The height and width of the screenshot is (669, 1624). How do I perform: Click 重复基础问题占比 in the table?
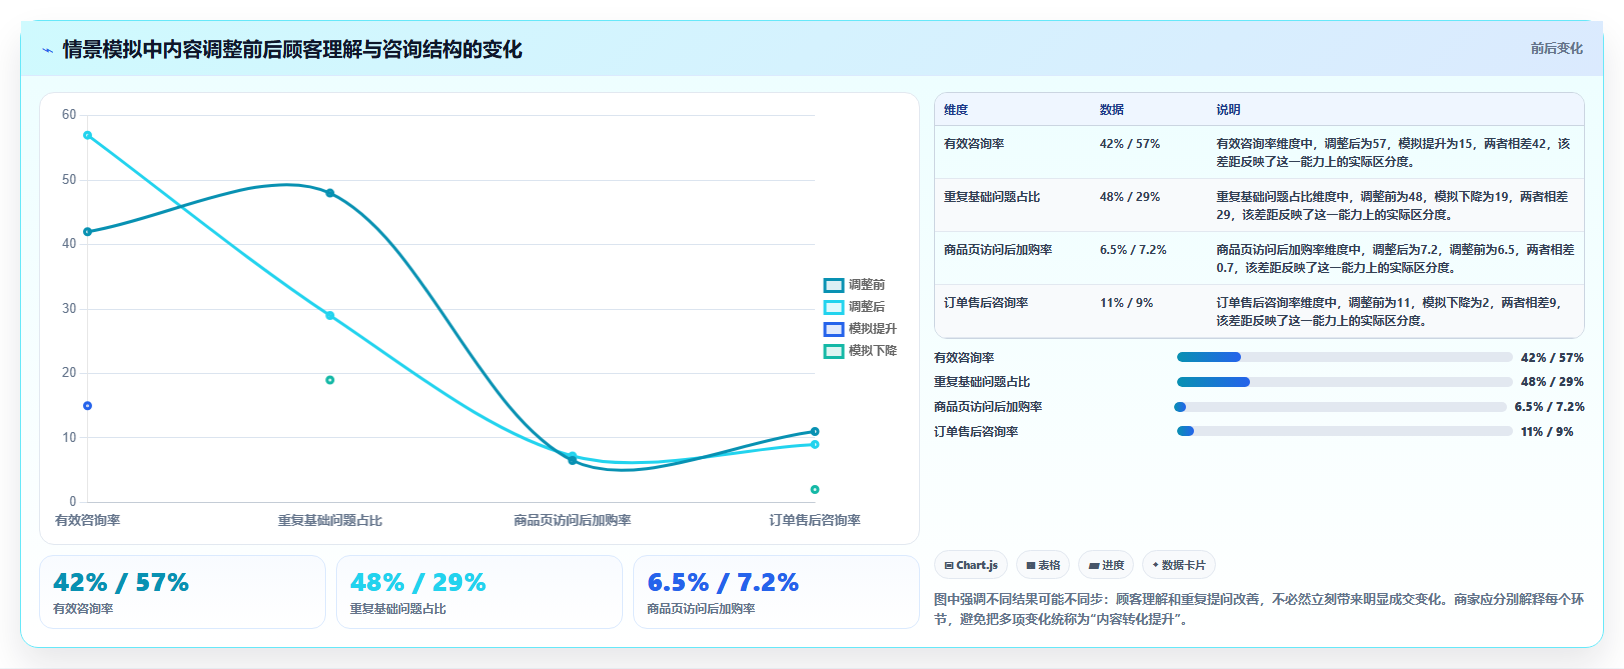(992, 197)
